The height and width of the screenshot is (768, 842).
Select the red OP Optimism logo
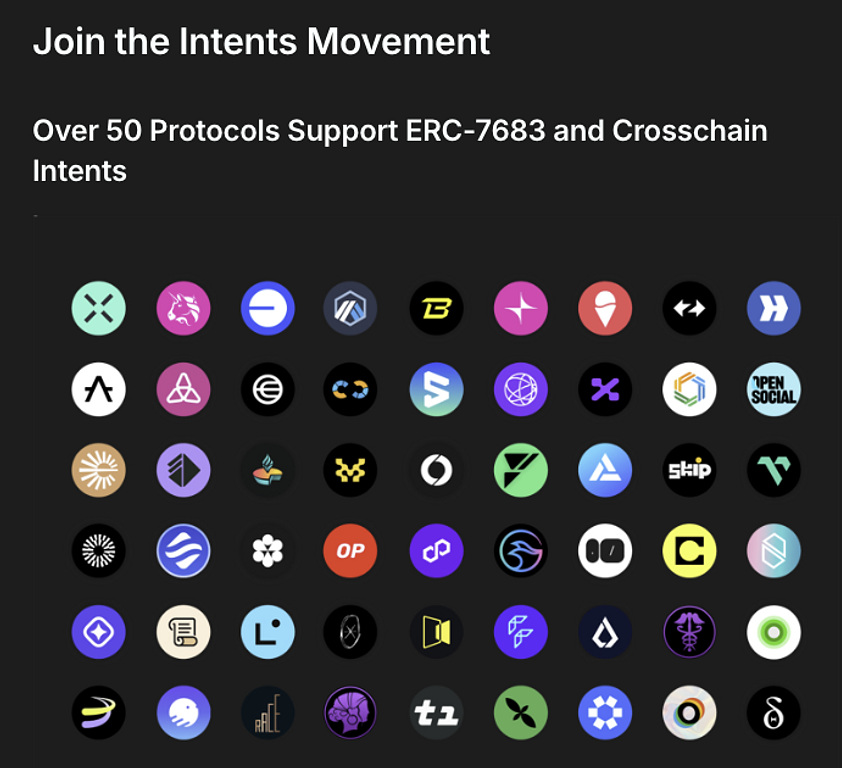pyautogui.click(x=350, y=551)
